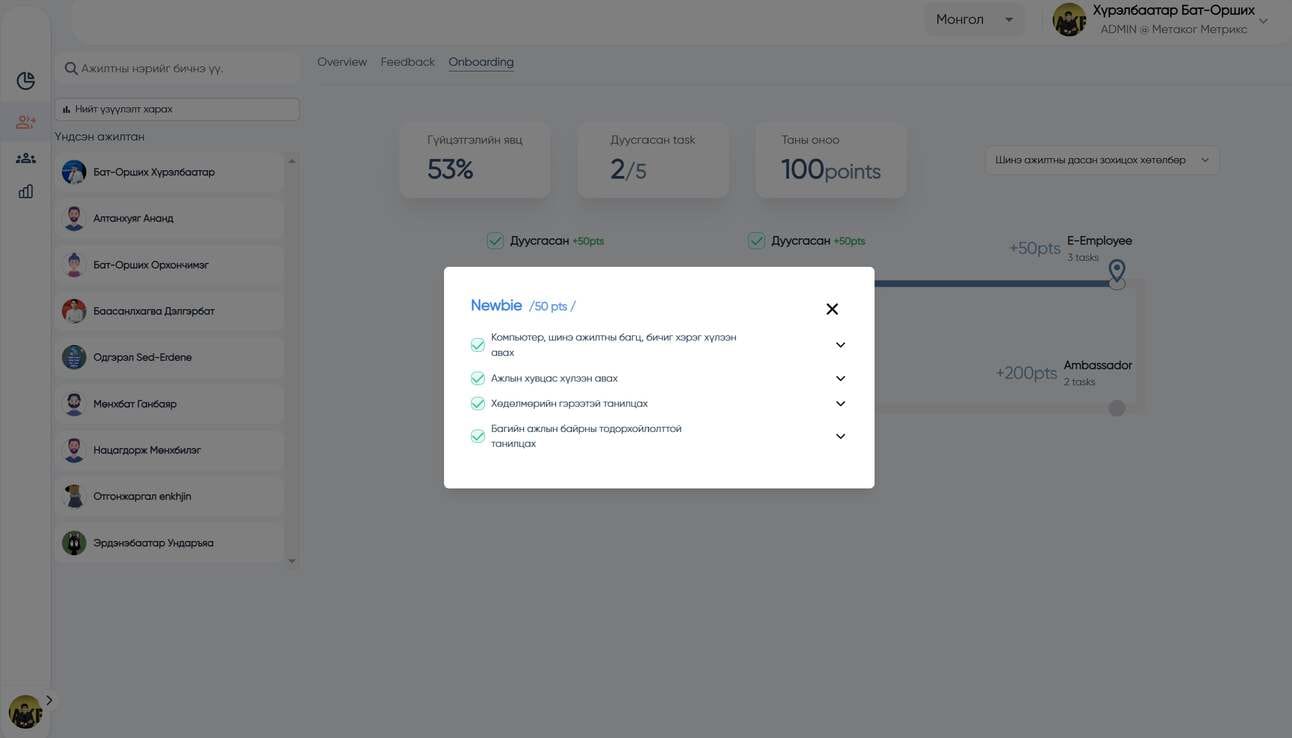Click avatar of Эрдэнэбаатар Ундаръяа
Screen dimensions: 1292x738
click(x=74, y=543)
